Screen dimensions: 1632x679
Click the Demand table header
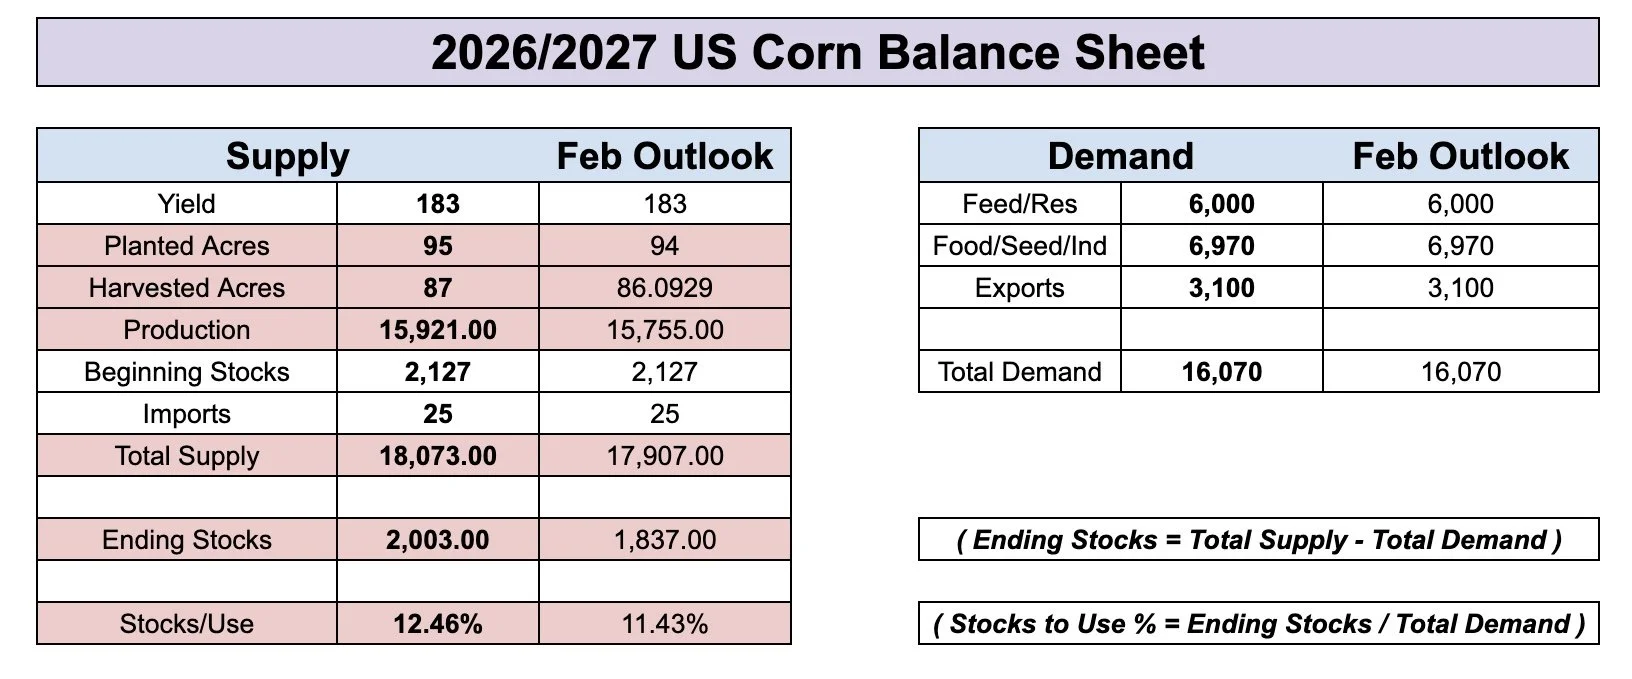1121,156
